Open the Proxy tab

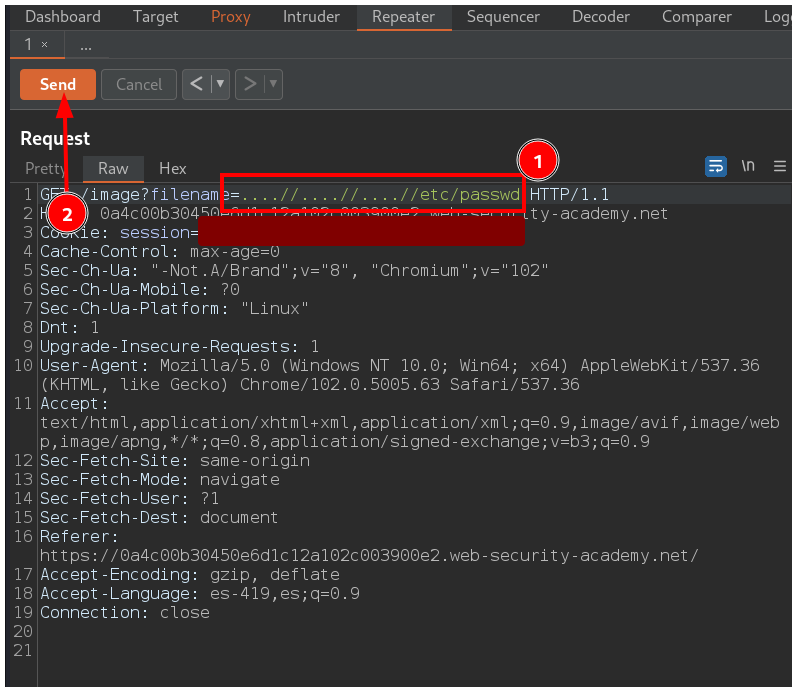[231, 16]
